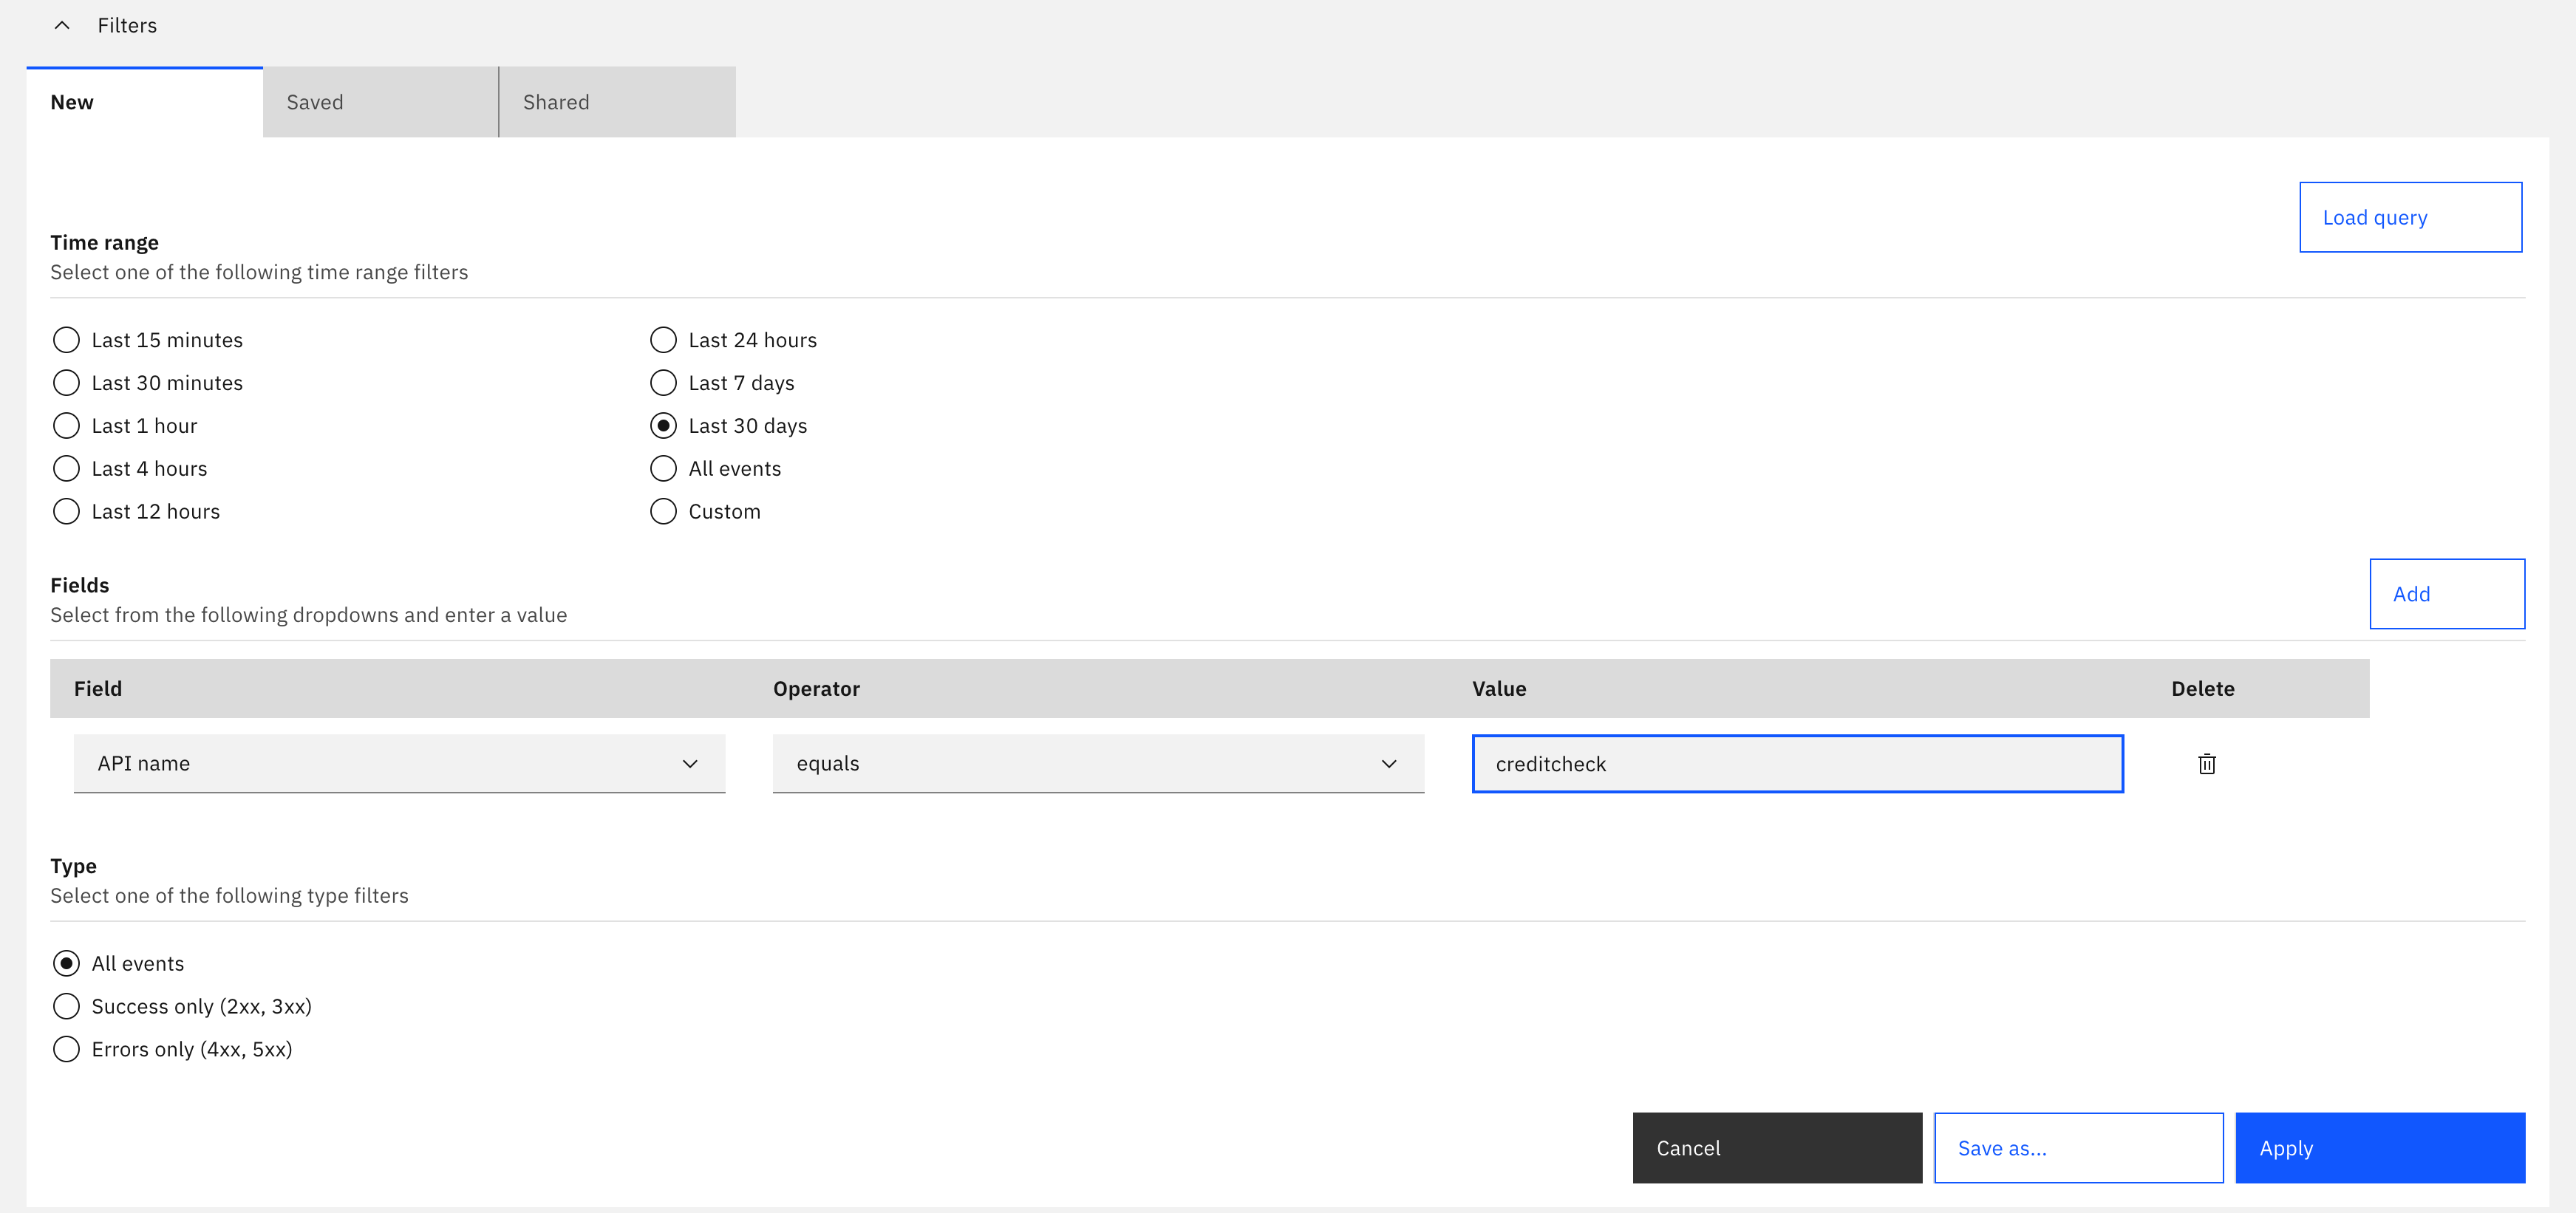Switch to the Shared tab

click(x=617, y=102)
